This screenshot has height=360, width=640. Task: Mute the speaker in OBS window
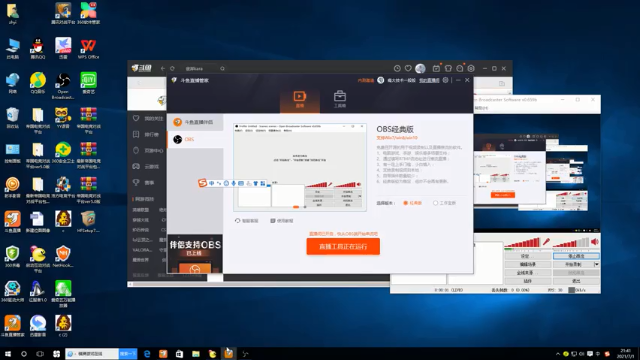(x=595, y=242)
